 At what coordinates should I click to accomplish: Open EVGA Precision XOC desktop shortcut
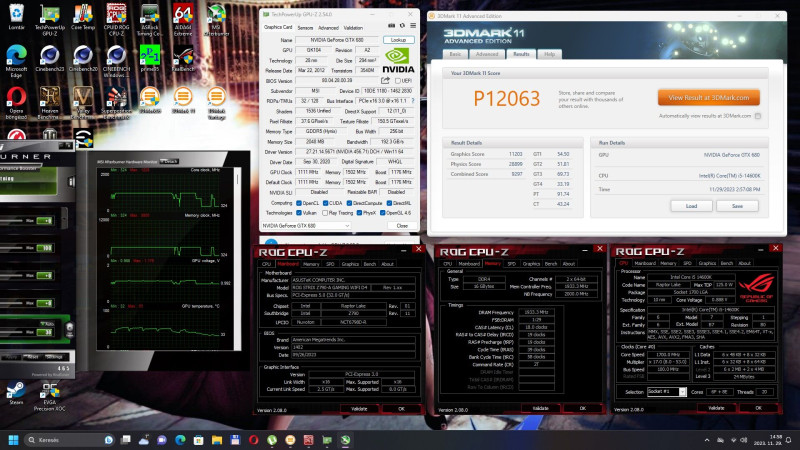(49, 396)
